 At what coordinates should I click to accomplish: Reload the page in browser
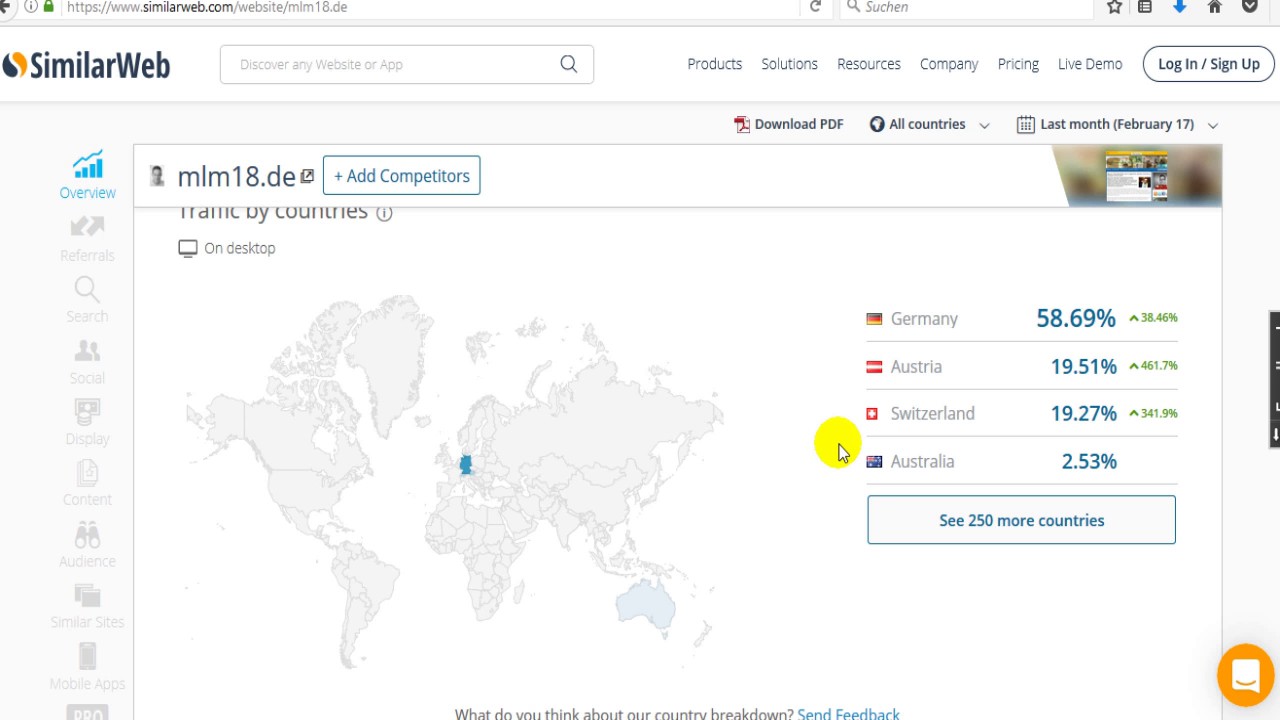pos(815,7)
